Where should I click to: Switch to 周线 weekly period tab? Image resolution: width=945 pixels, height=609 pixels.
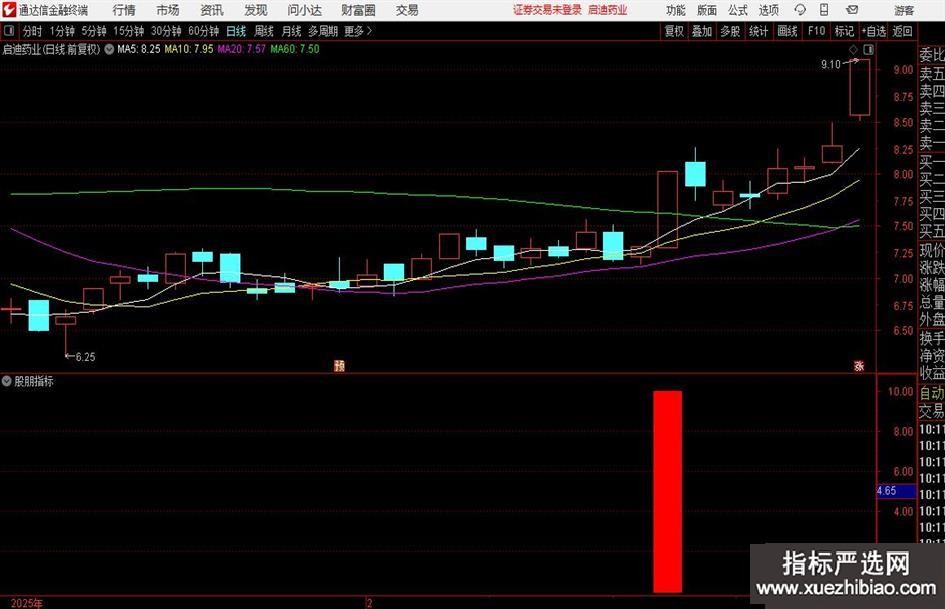point(264,31)
